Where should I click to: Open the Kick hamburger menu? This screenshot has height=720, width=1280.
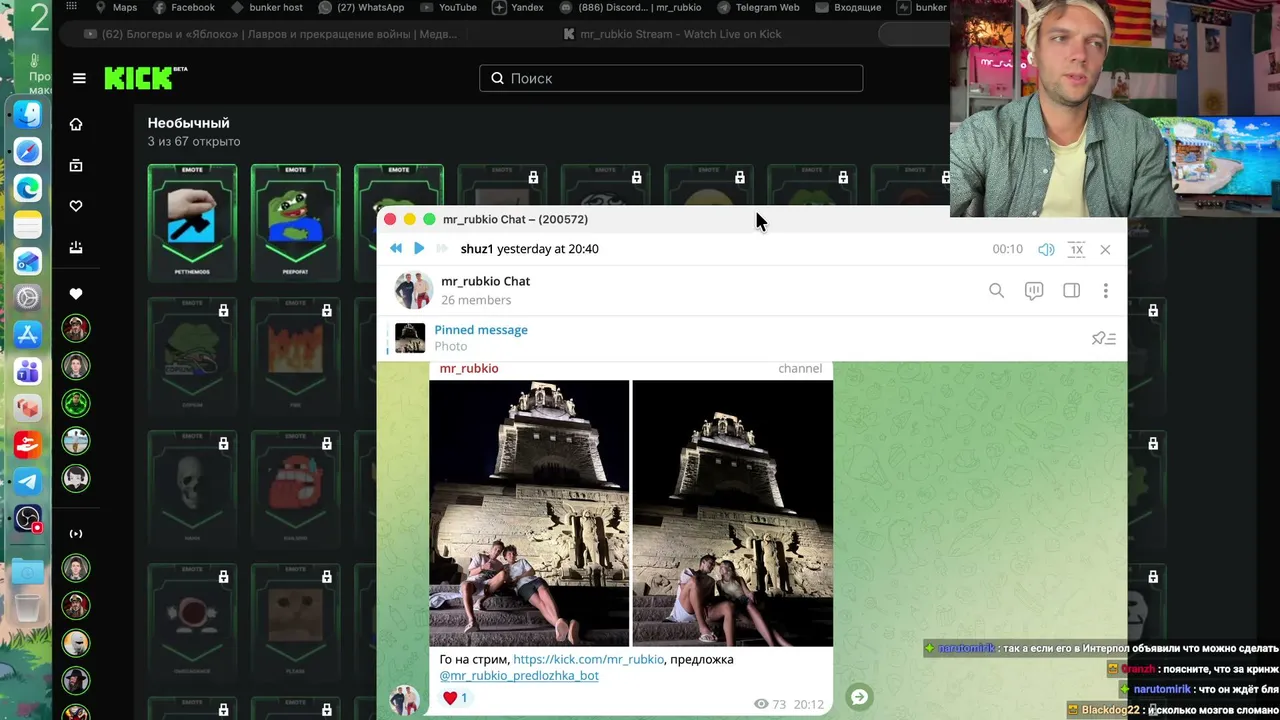(x=79, y=78)
